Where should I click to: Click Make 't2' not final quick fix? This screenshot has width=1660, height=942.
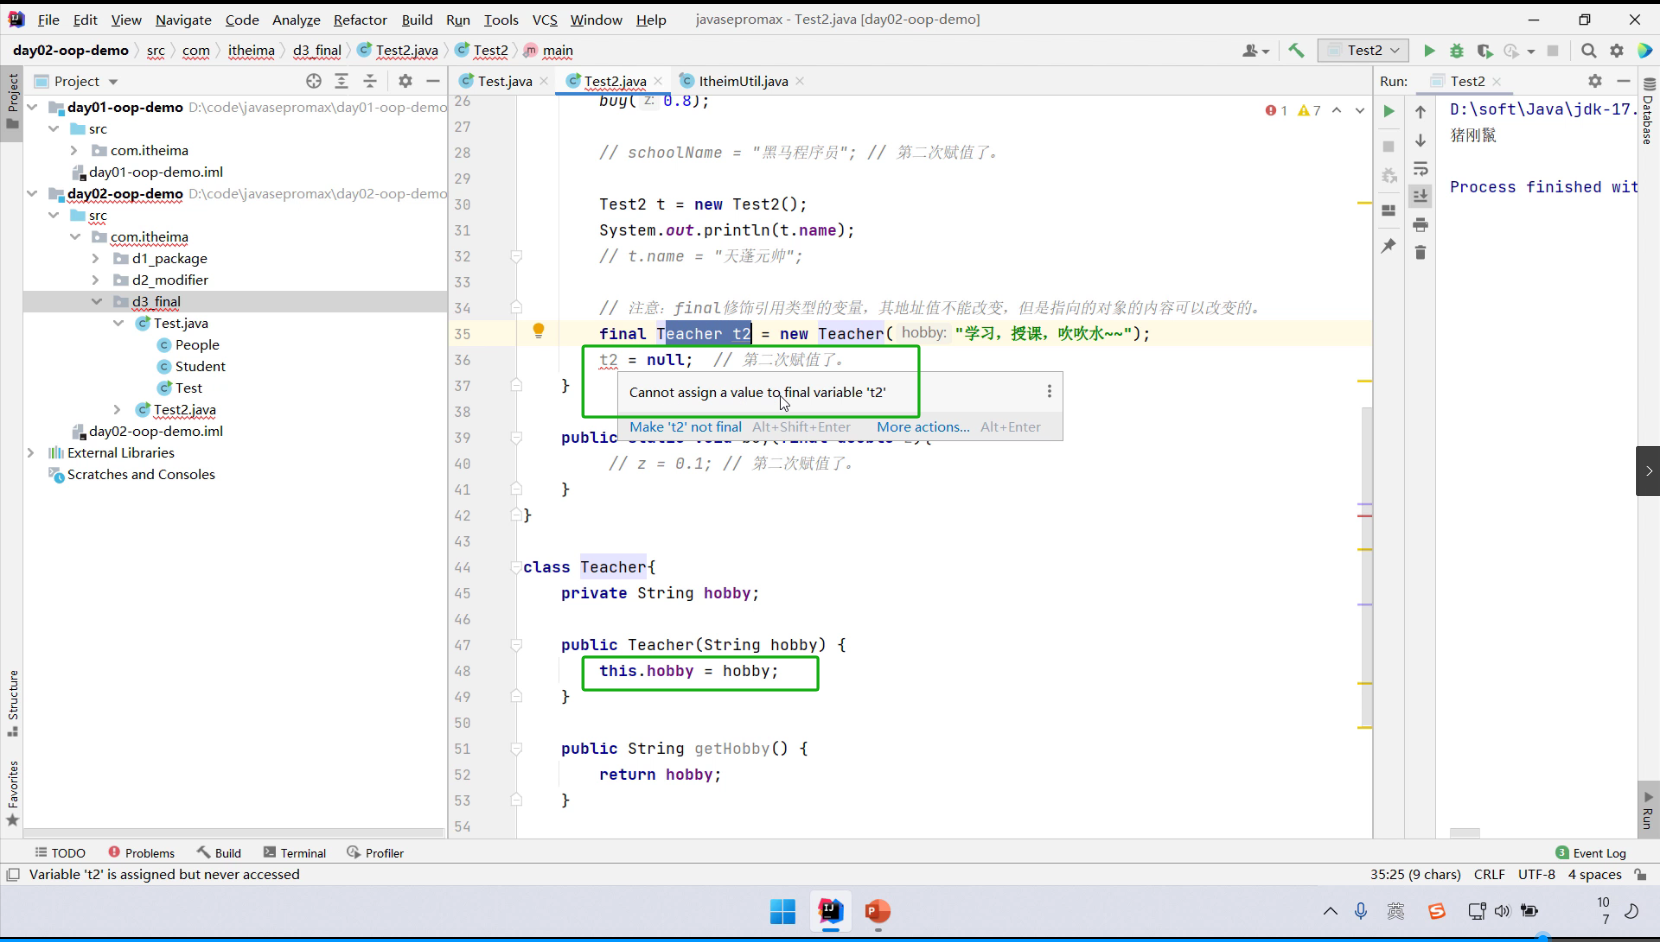[685, 427]
